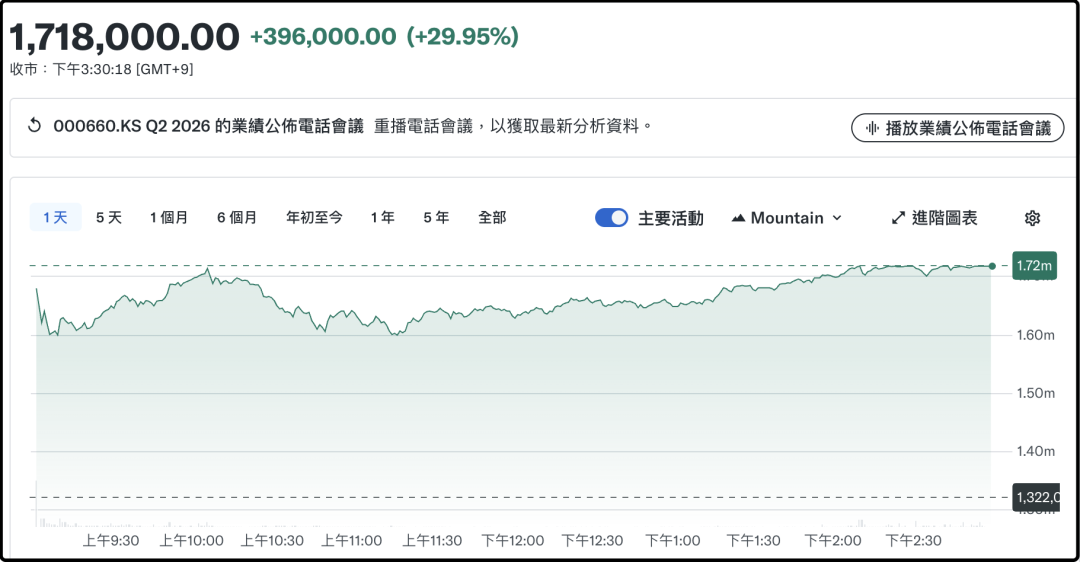1080x562 pixels.
Task: Click the 下午2:00 x-axis label
Action: point(833,541)
